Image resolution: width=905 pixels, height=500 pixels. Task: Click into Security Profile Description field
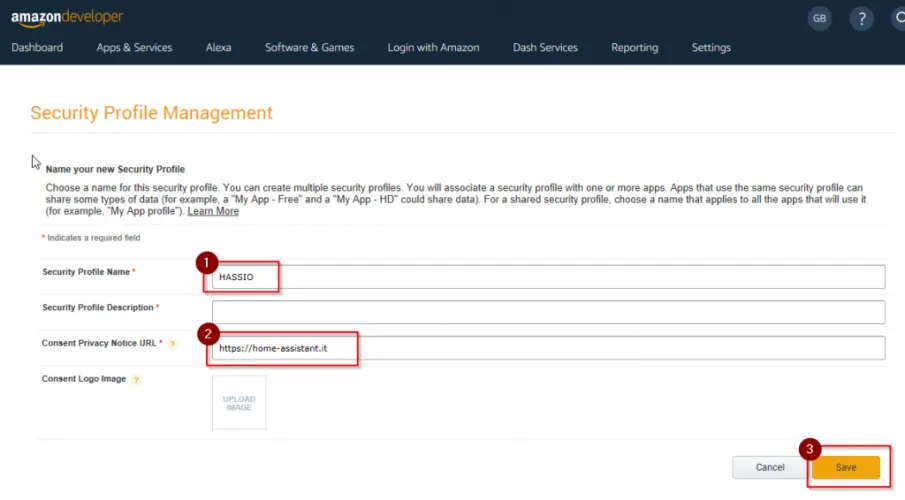click(548, 312)
